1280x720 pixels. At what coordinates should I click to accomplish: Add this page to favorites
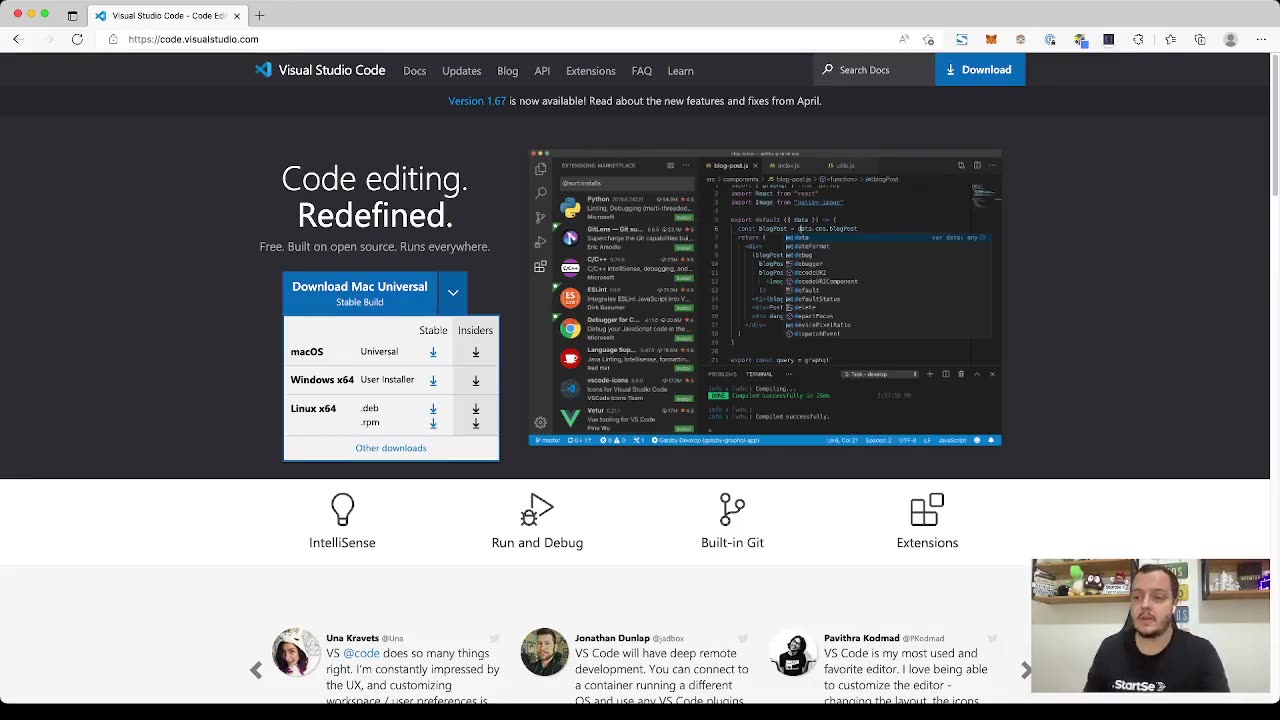click(929, 39)
